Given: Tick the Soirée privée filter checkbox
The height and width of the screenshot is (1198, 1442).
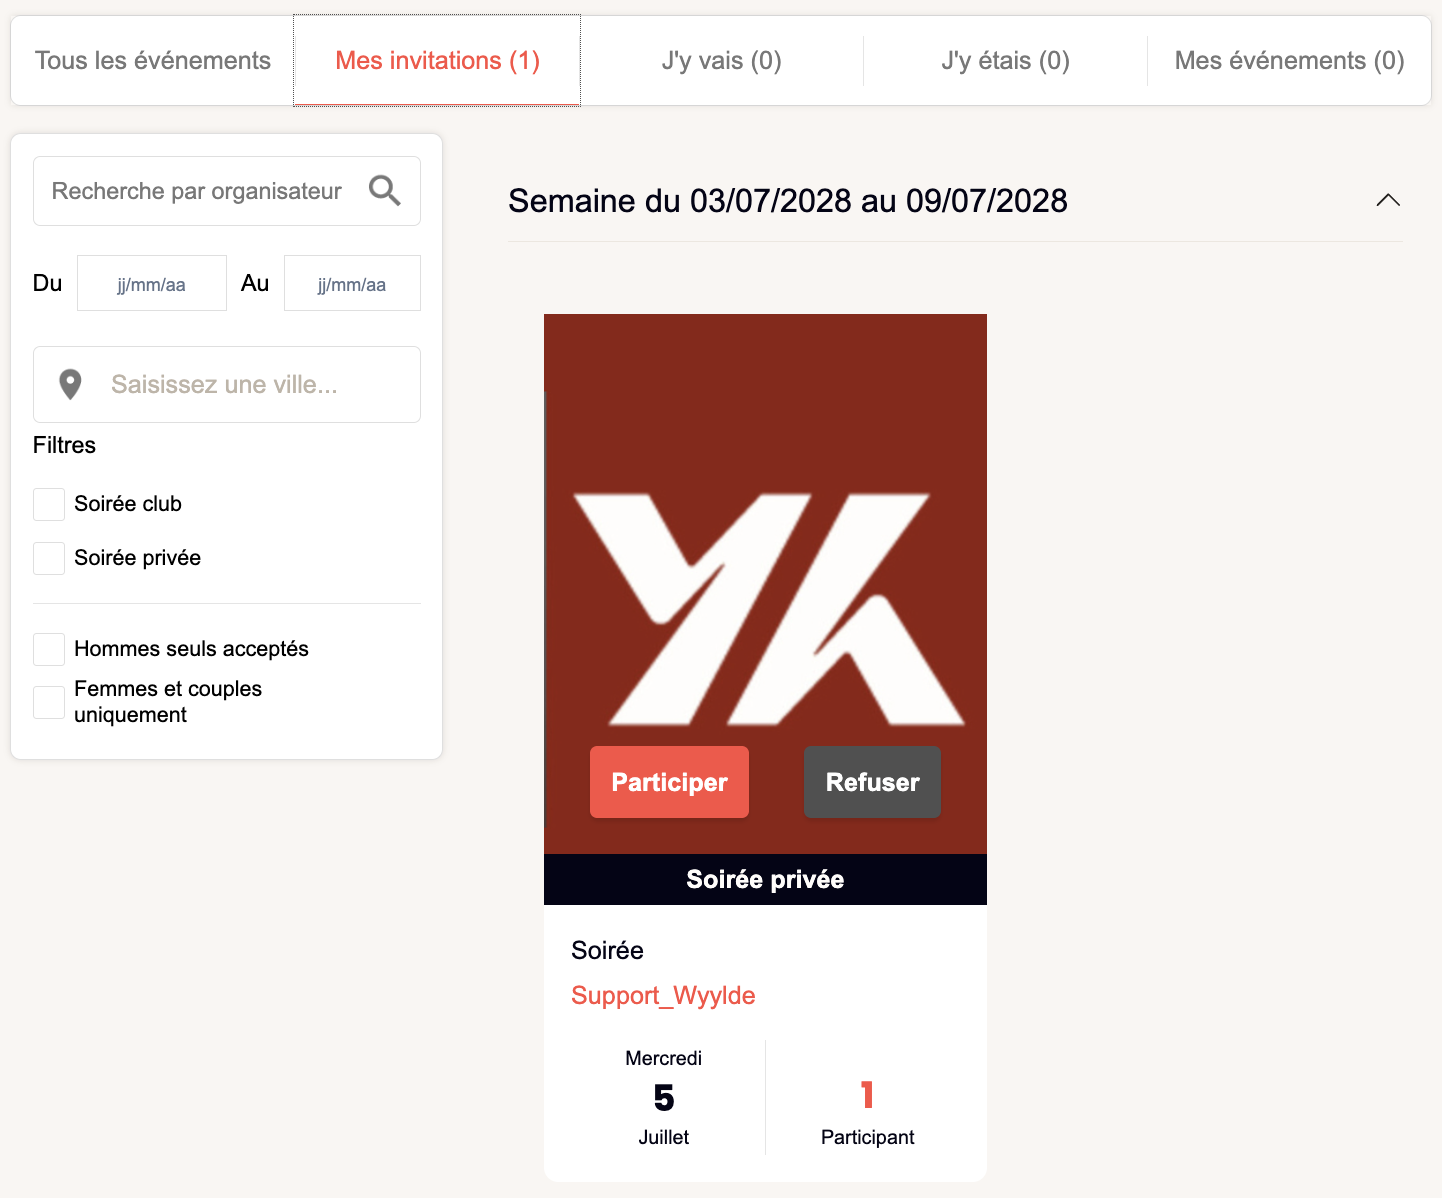Looking at the screenshot, I should pyautogui.click(x=49, y=558).
